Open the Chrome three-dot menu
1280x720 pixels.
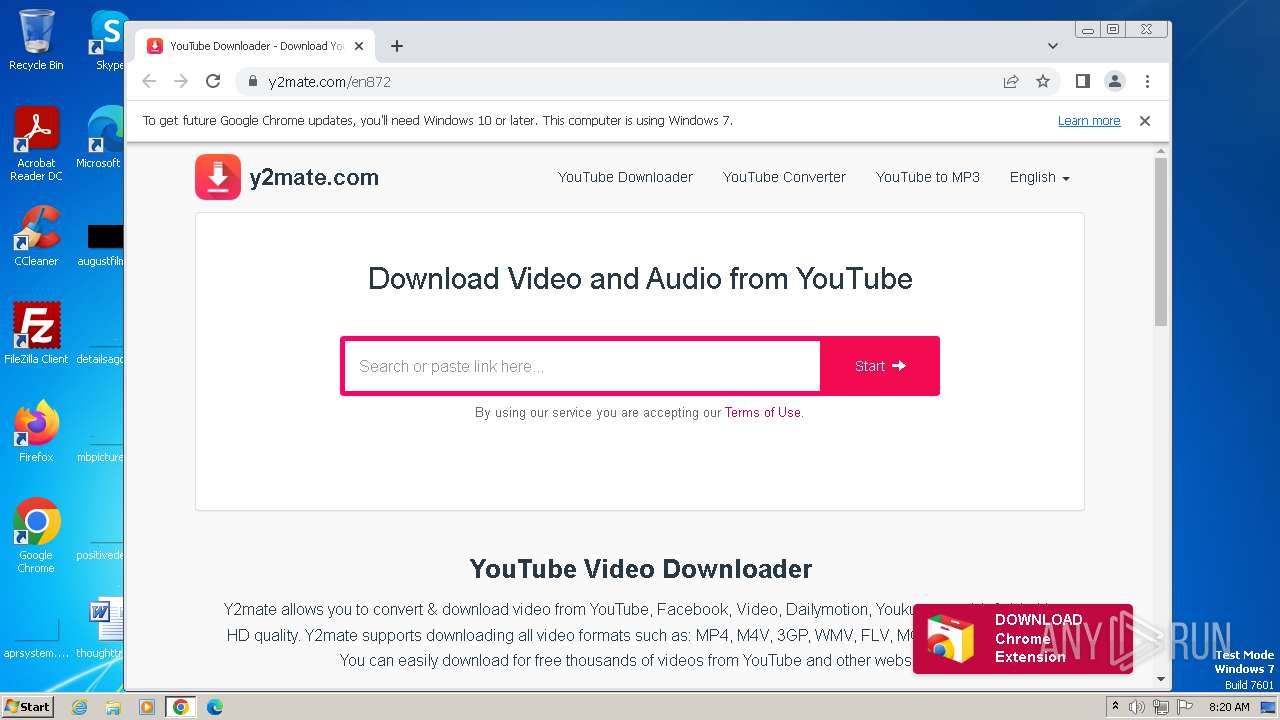click(1147, 82)
